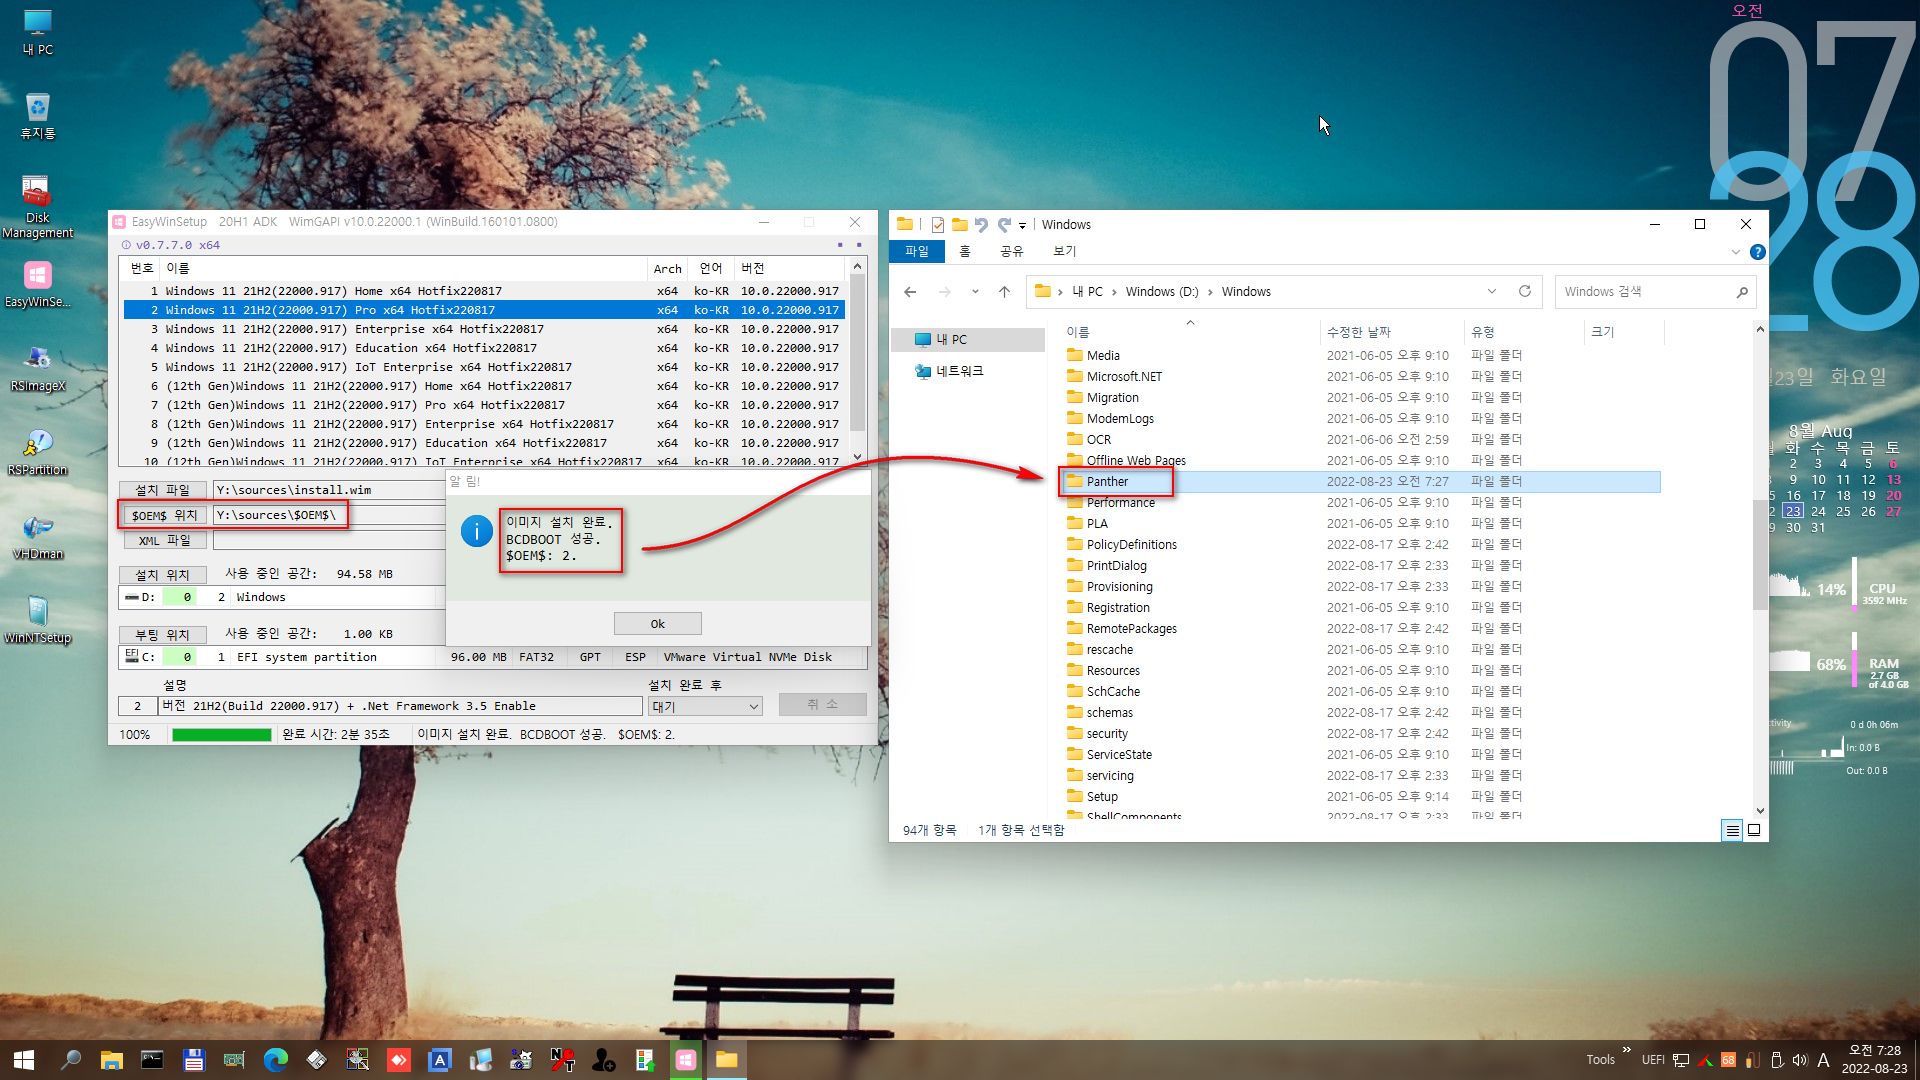Confirm the dialog with Ok button
The image size is (1920, 1080).
point(657,624)
